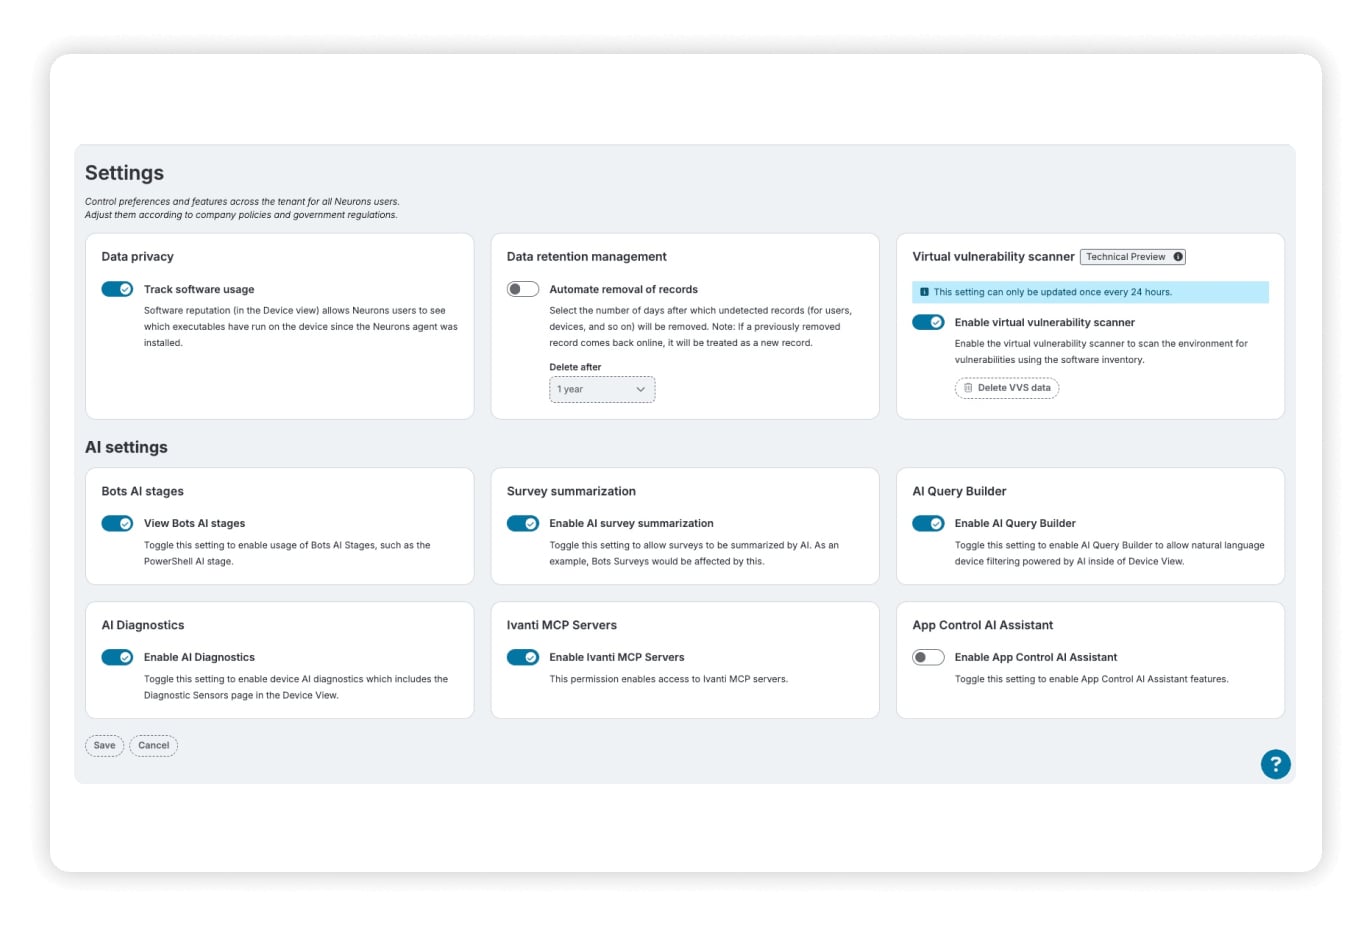Click the trash icon on Delete VVS data
The image size is (1370, 926).
pyautogui.click(x=968, y=388)
